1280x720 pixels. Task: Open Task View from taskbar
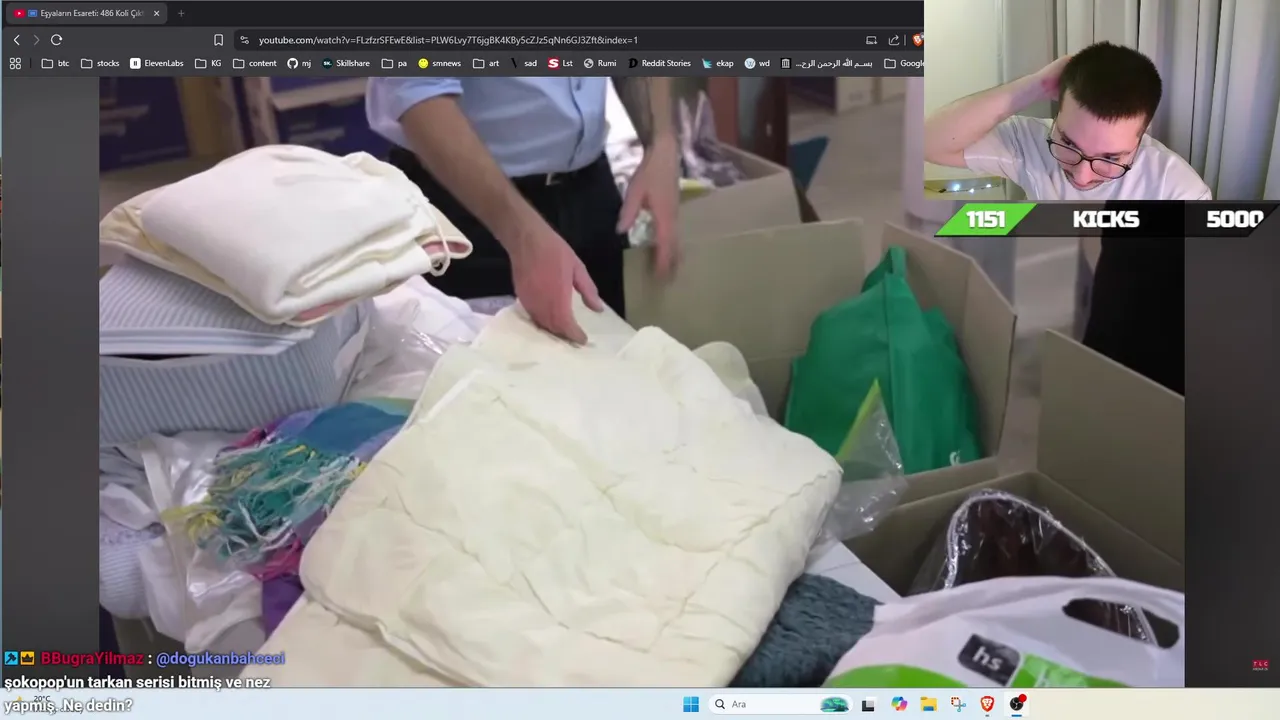(868, 704)
